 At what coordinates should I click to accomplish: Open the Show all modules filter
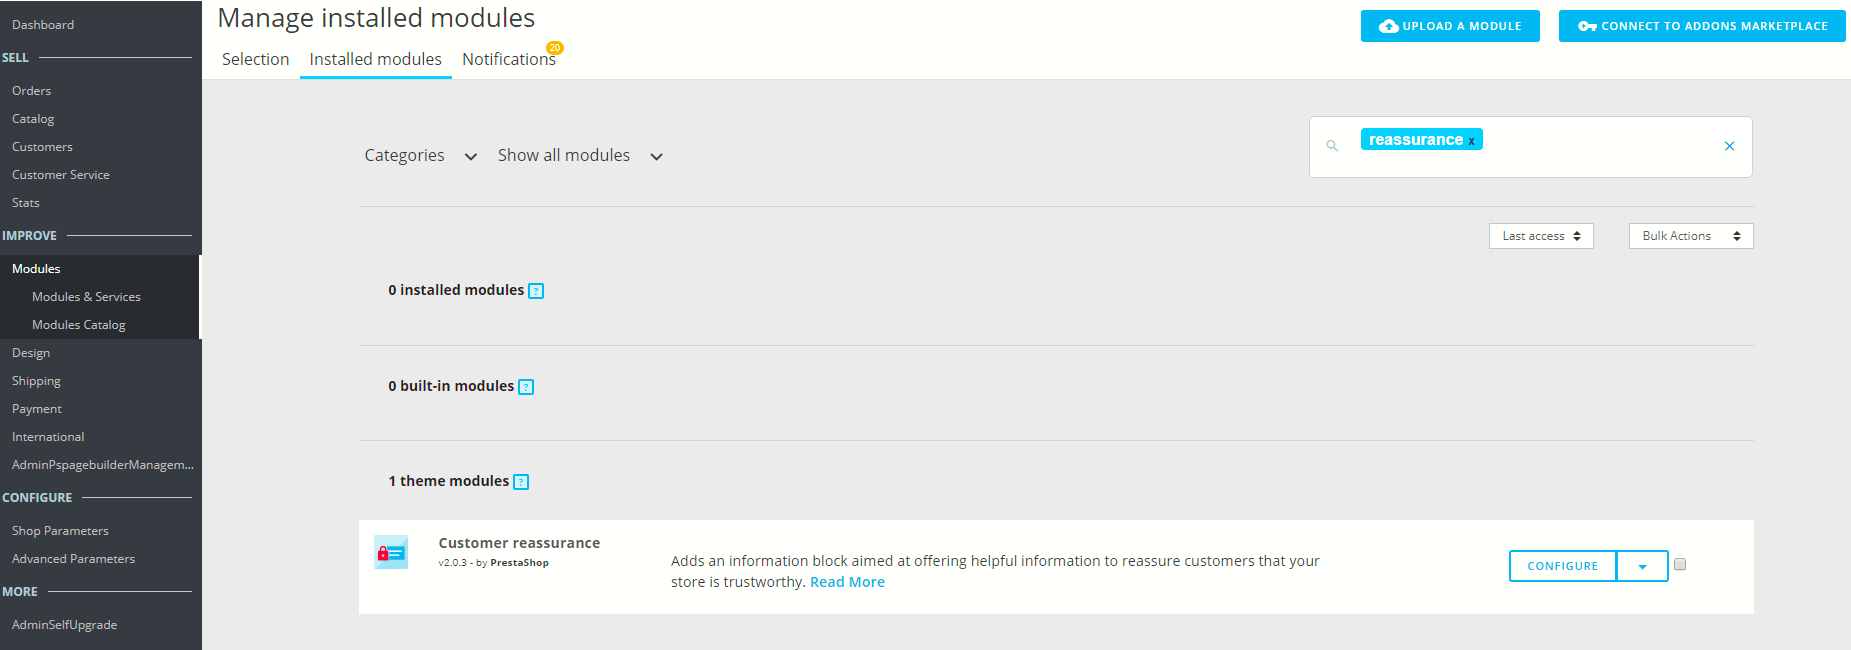580,156
